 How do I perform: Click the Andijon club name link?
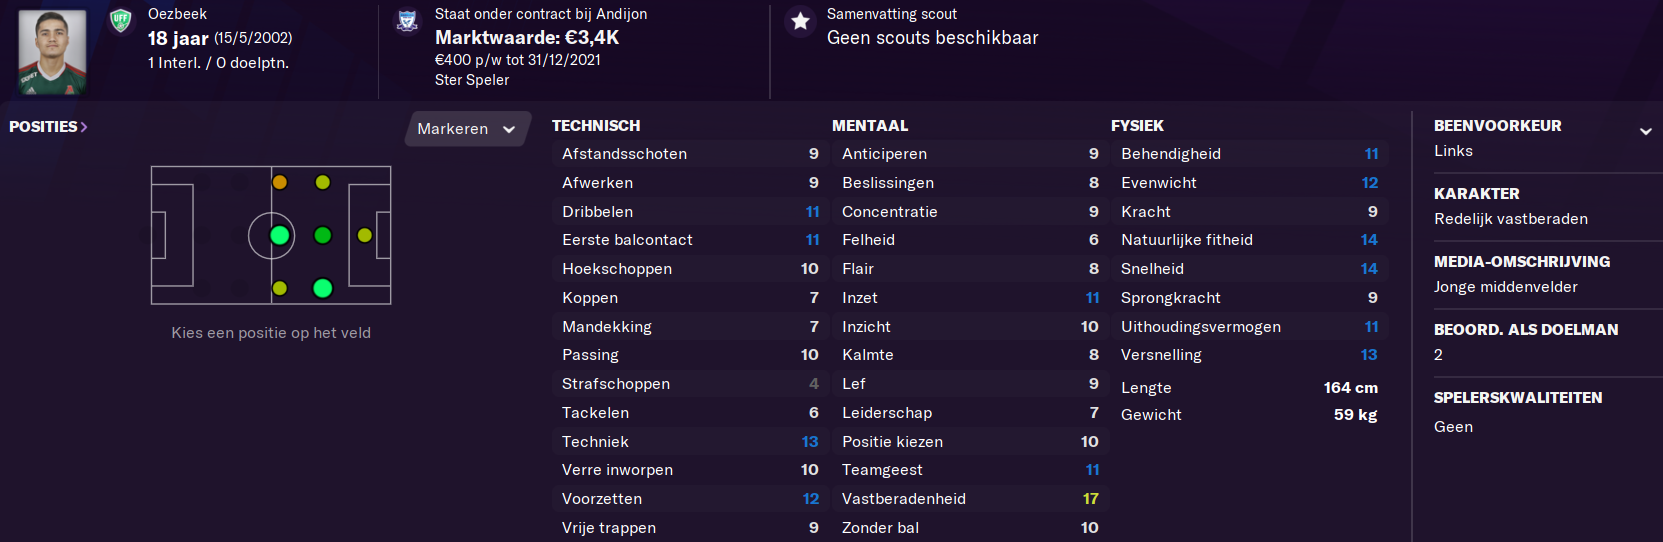coord(621,14)
